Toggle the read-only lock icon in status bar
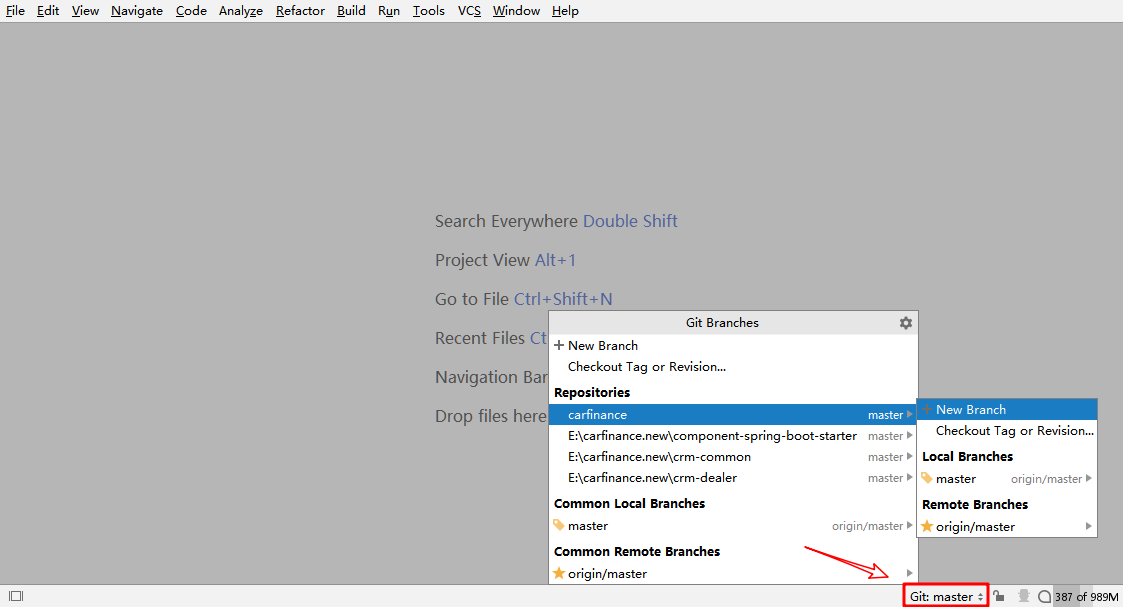The width and height of the screenshot is (1123, 607). pos(999,596)
